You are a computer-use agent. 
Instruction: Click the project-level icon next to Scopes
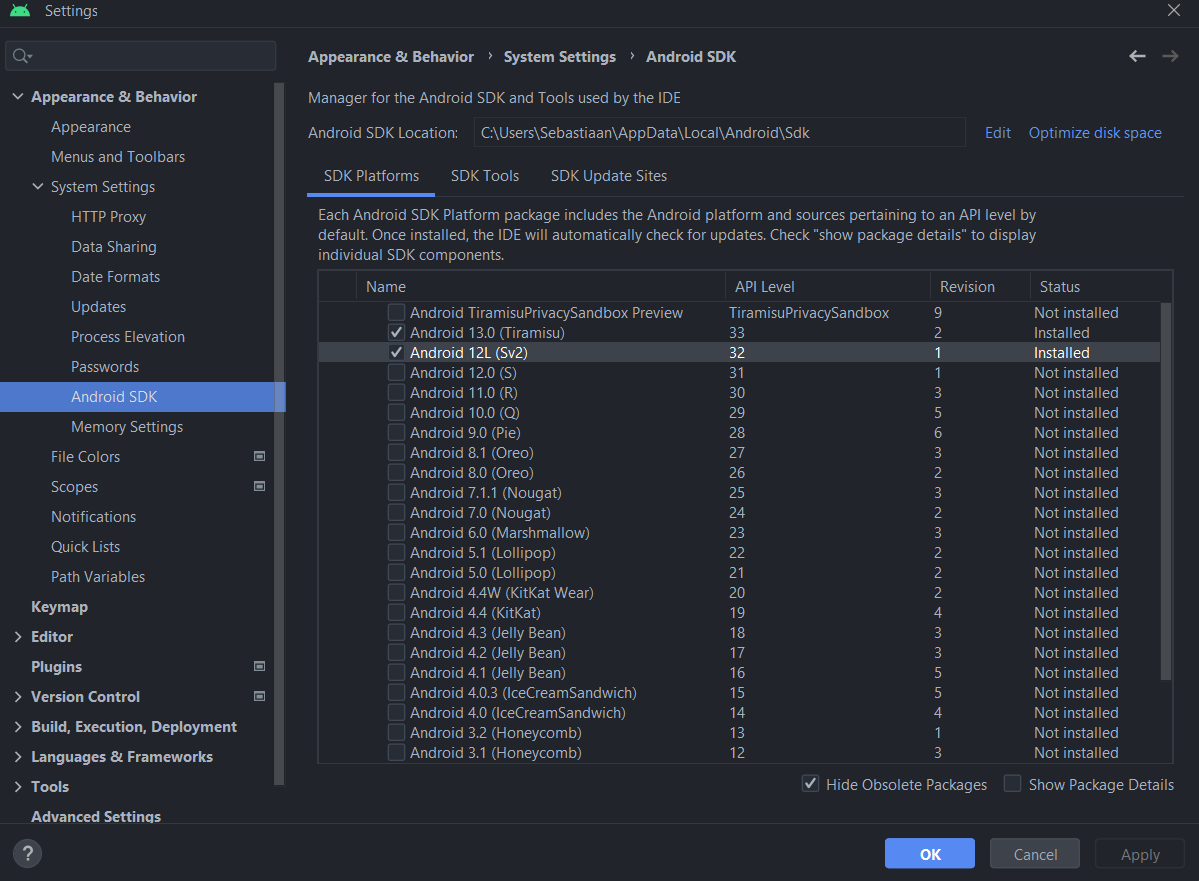(259, 487)
